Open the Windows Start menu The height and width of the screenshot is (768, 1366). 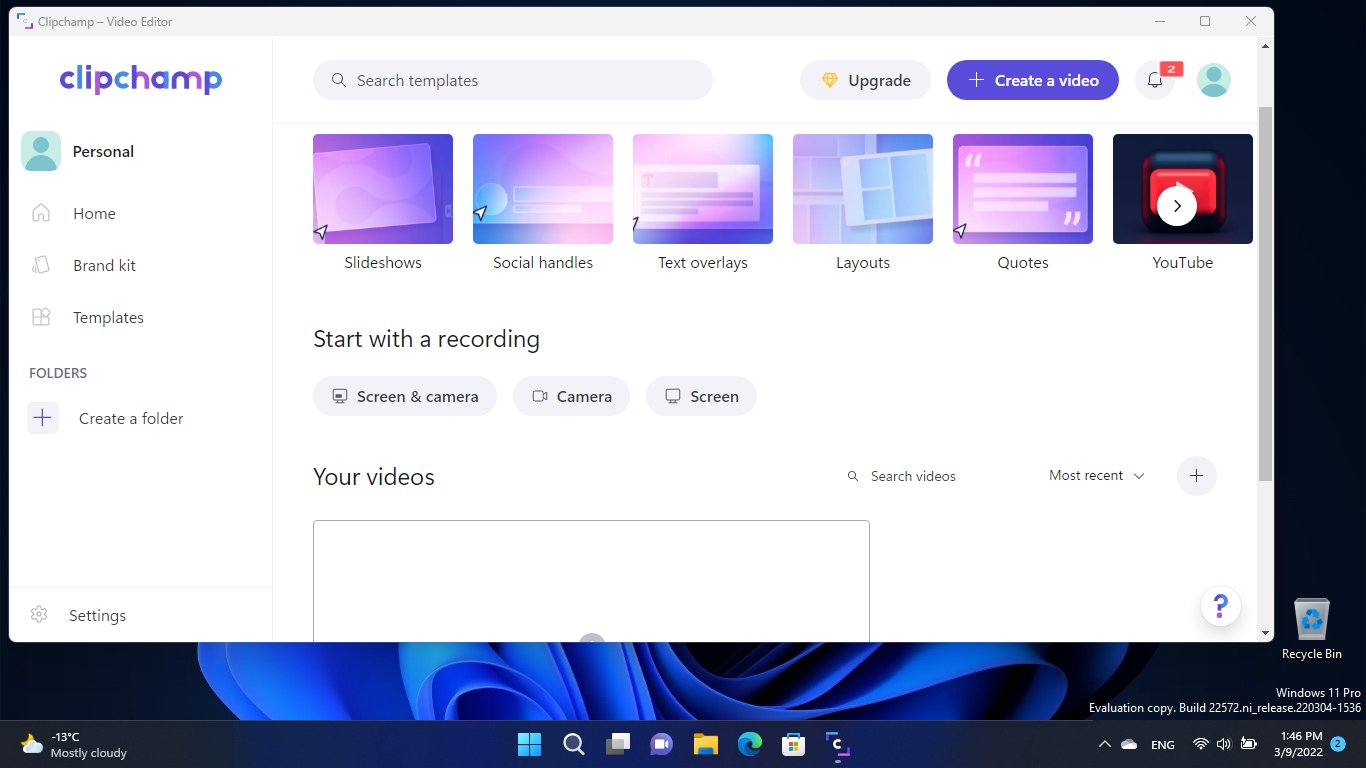(529, 744)
